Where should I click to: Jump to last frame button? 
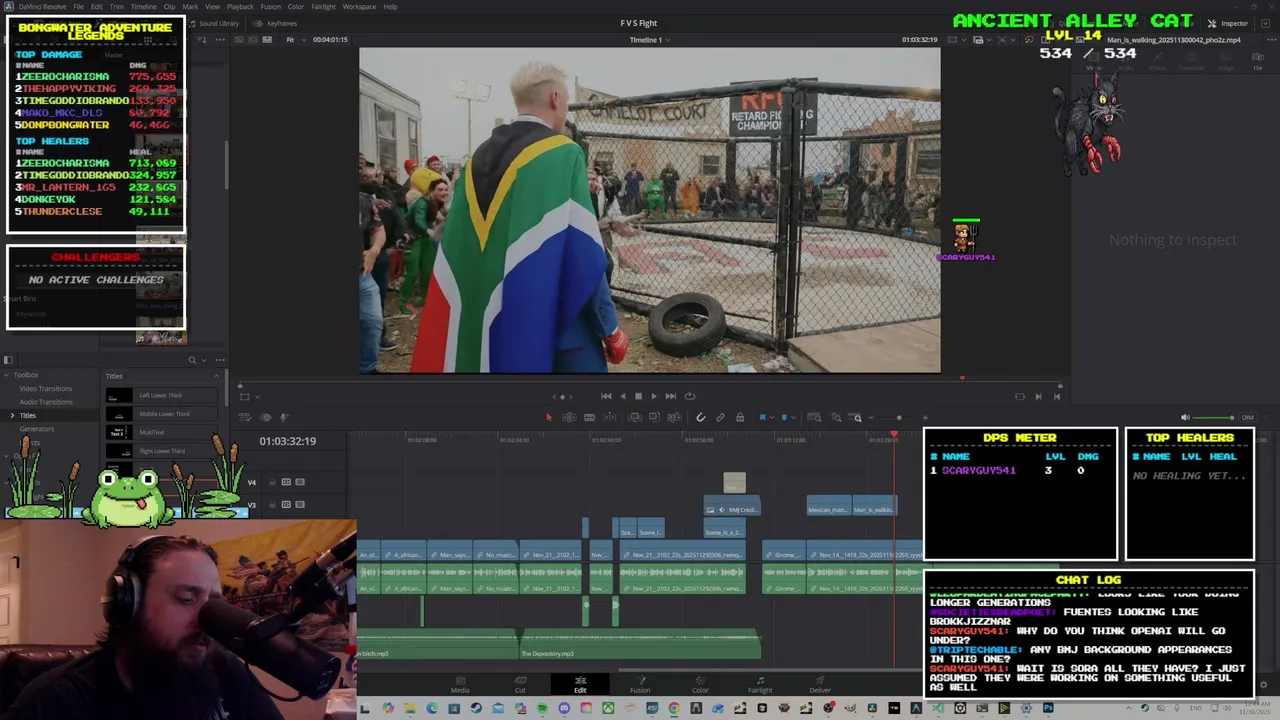tap(671, 396)
